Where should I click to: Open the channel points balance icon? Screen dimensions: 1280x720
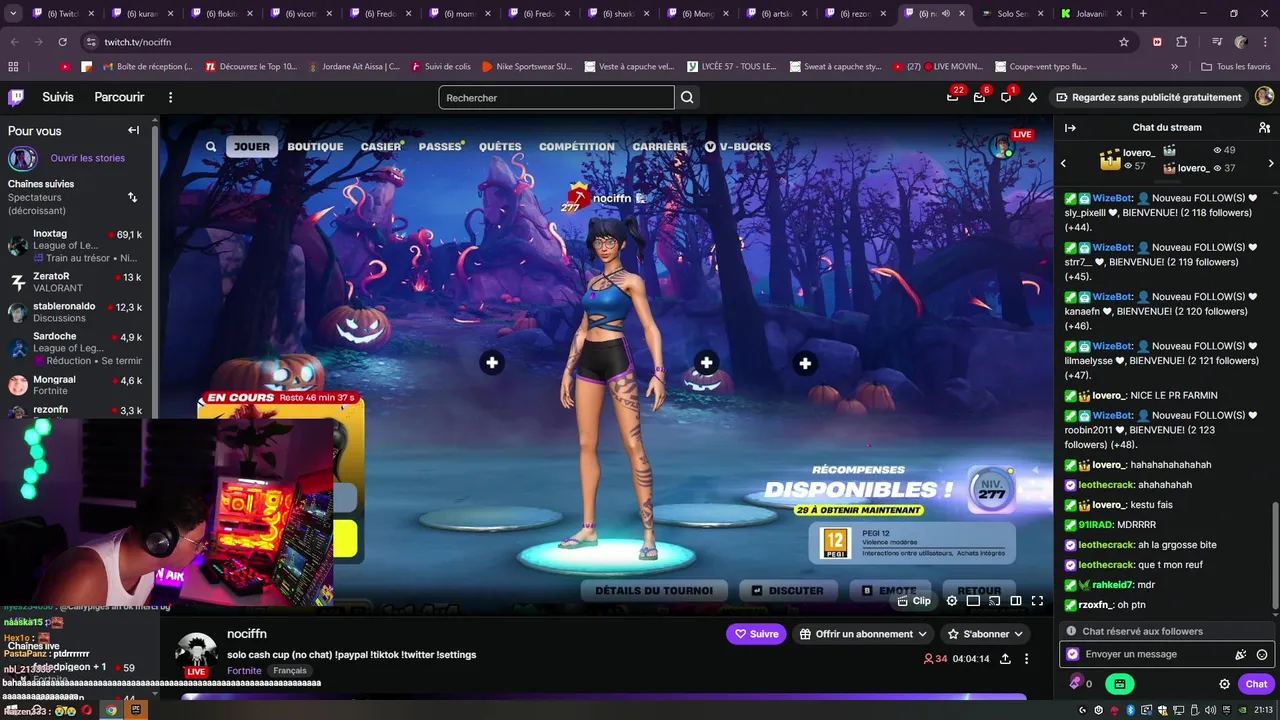[1076, 682]
